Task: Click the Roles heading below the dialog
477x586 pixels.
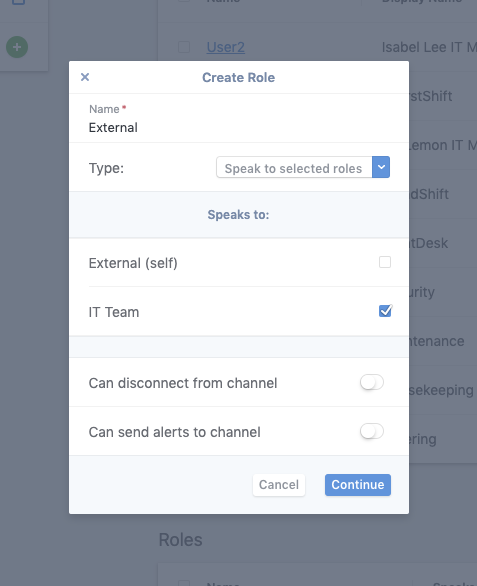Action: (181, 540)
